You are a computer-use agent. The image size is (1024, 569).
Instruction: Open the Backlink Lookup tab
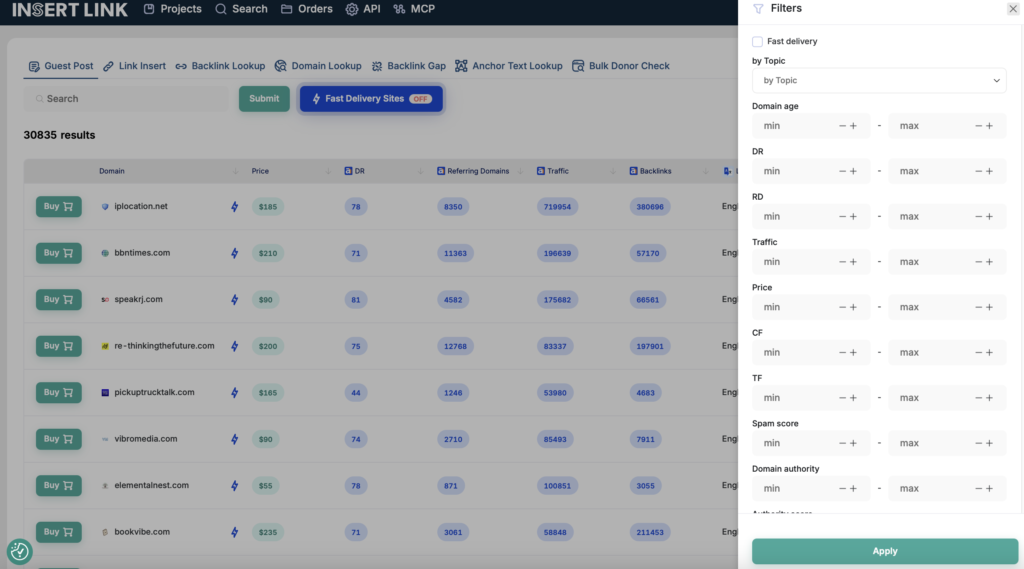[x=220, y=66]
